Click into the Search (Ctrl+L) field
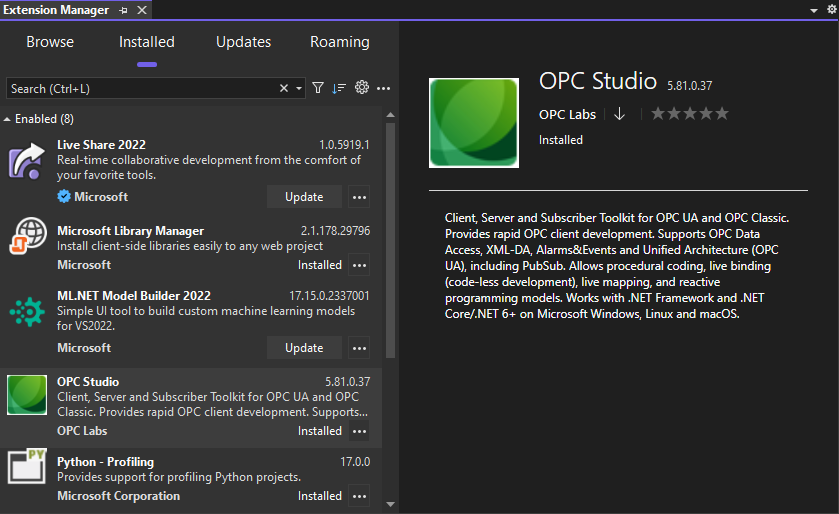 140,89
